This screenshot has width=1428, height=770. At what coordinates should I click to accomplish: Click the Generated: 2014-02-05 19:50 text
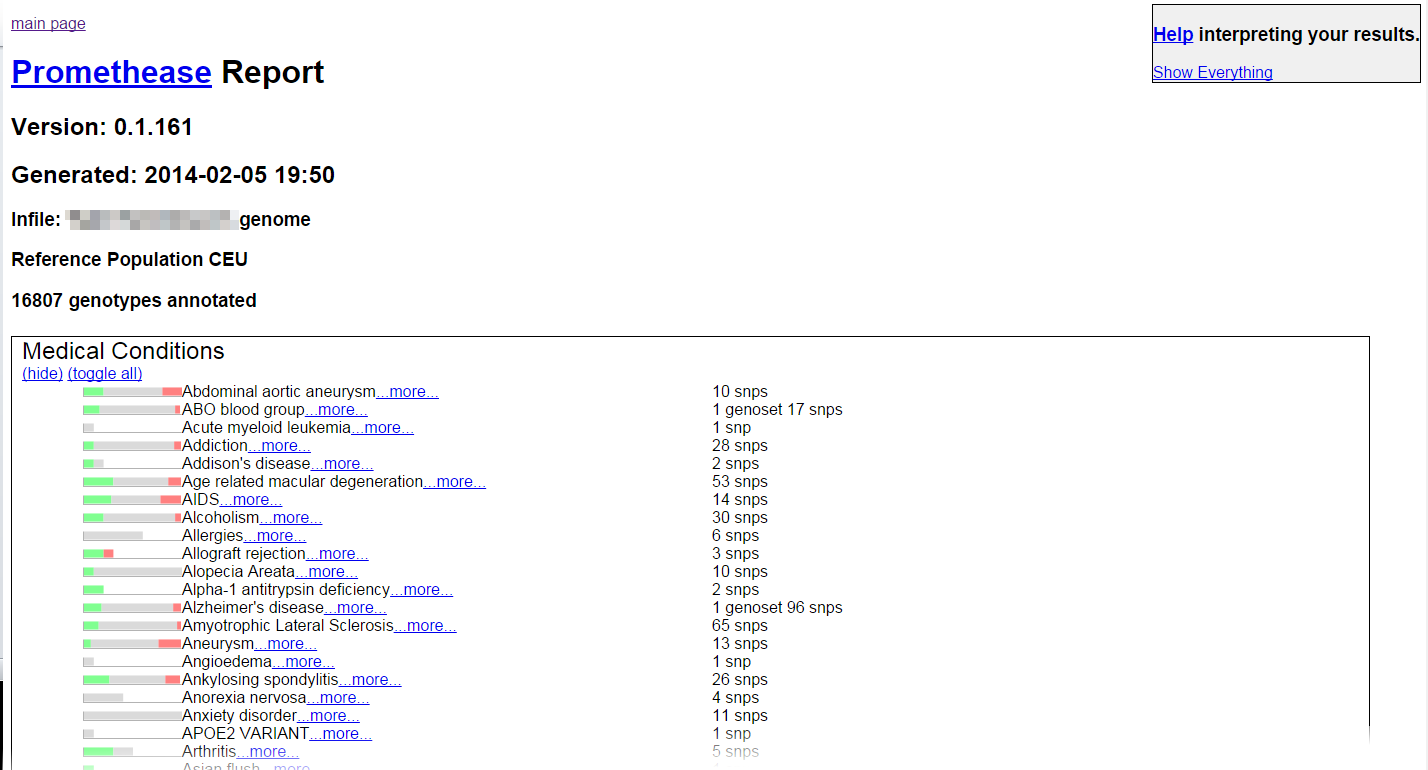coord(173,175)
